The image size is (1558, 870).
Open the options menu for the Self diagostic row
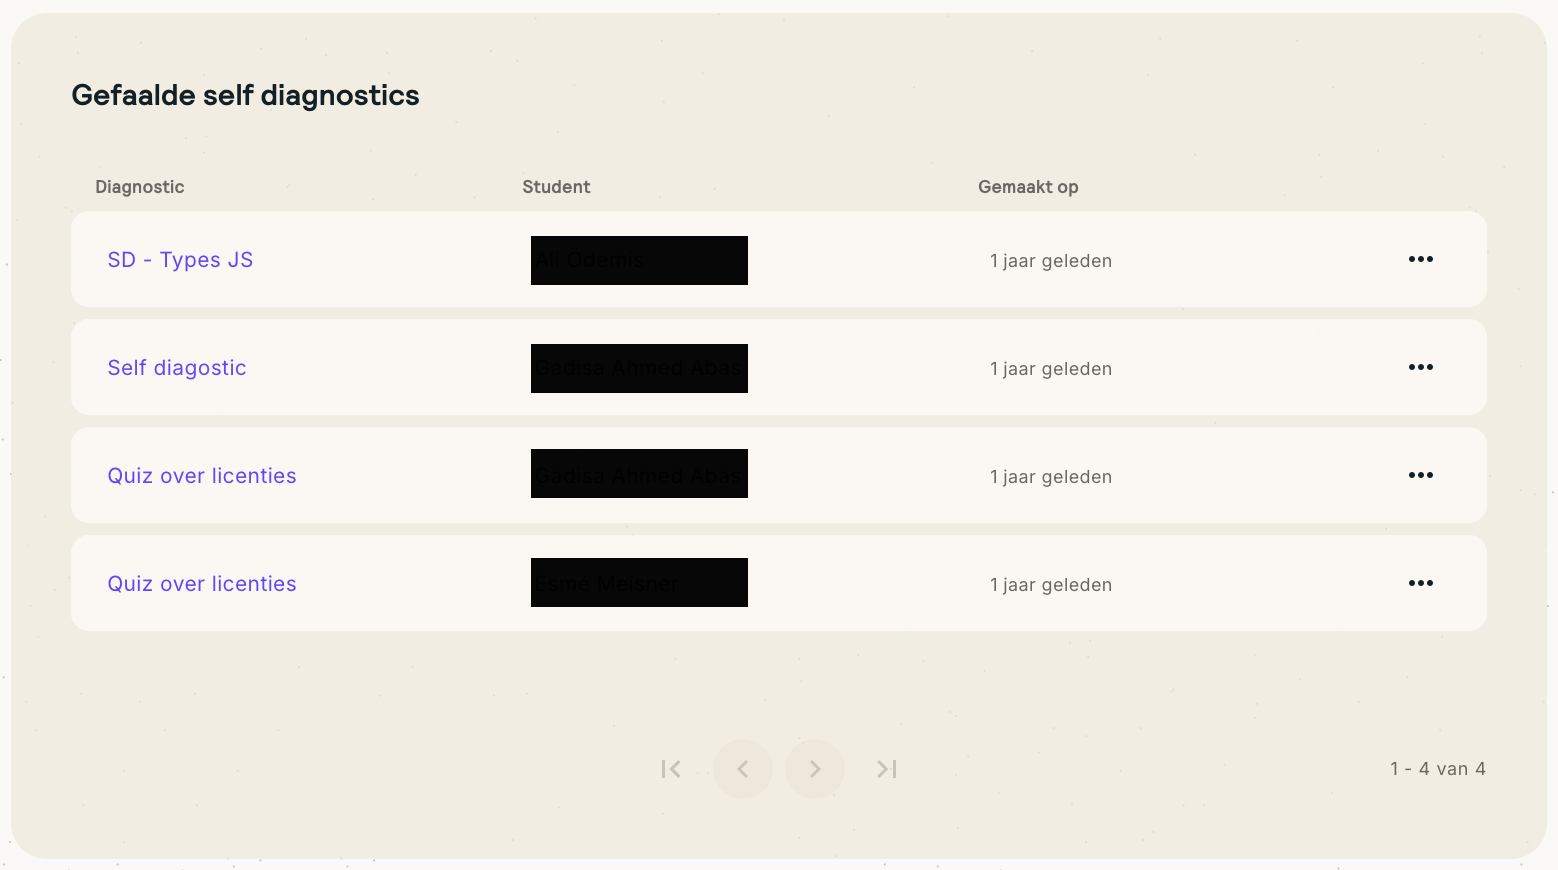[x=1420, y=367]
